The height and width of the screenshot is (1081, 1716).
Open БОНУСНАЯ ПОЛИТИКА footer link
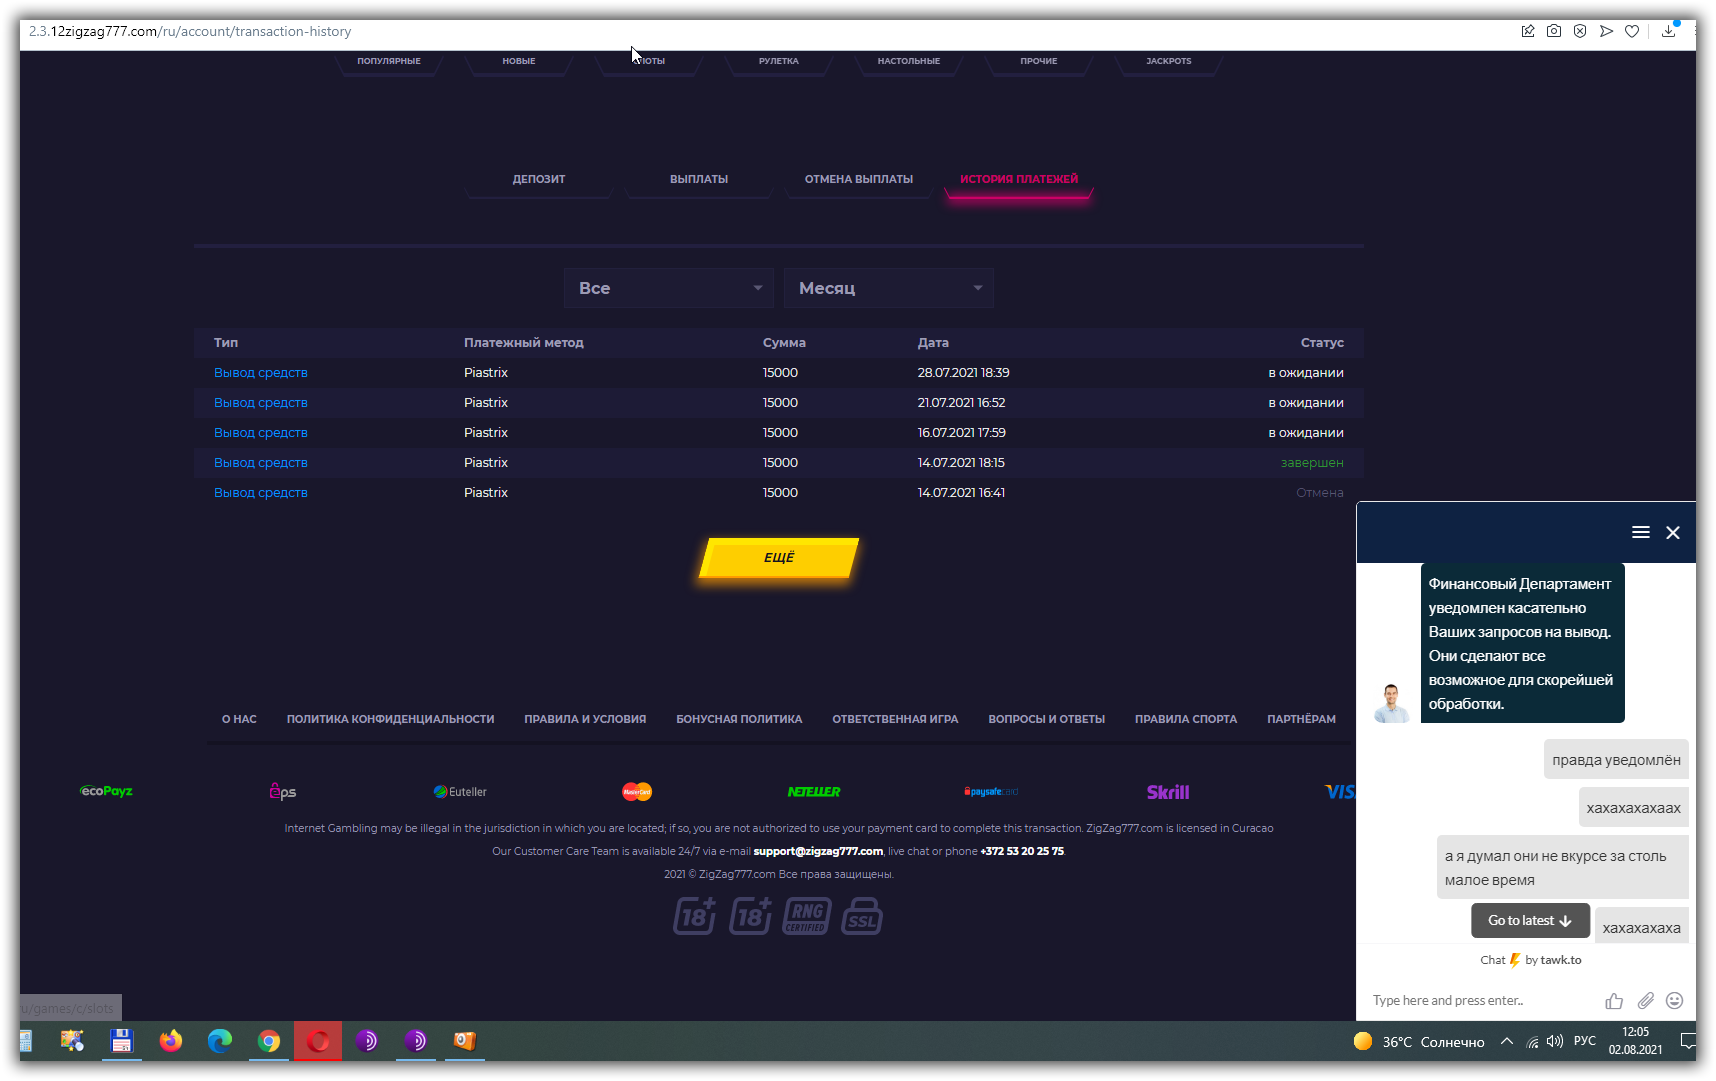(x=739, y=719)
